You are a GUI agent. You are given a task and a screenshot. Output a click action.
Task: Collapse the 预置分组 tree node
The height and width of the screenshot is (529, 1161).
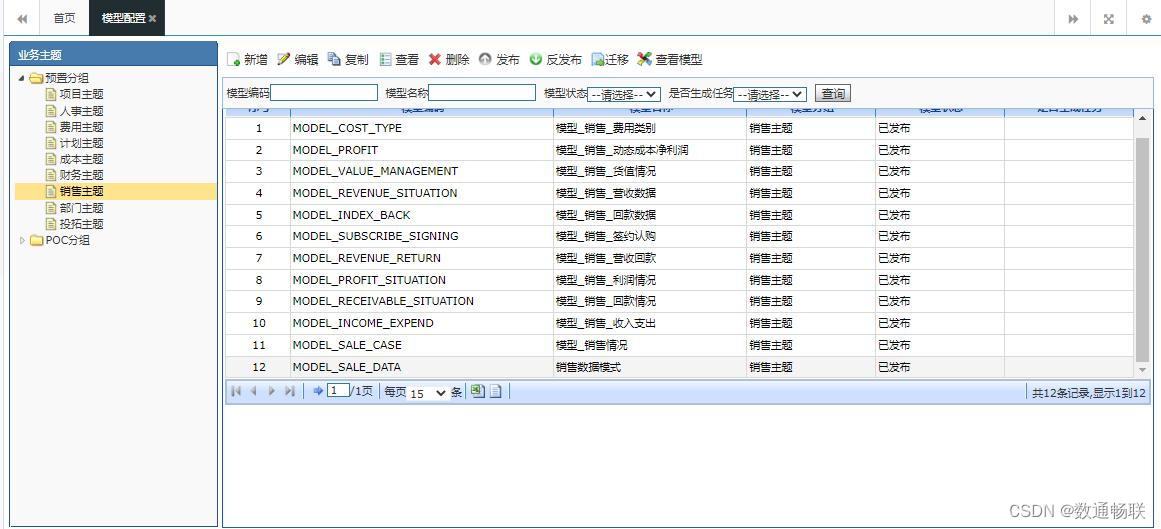coord(21,79)
